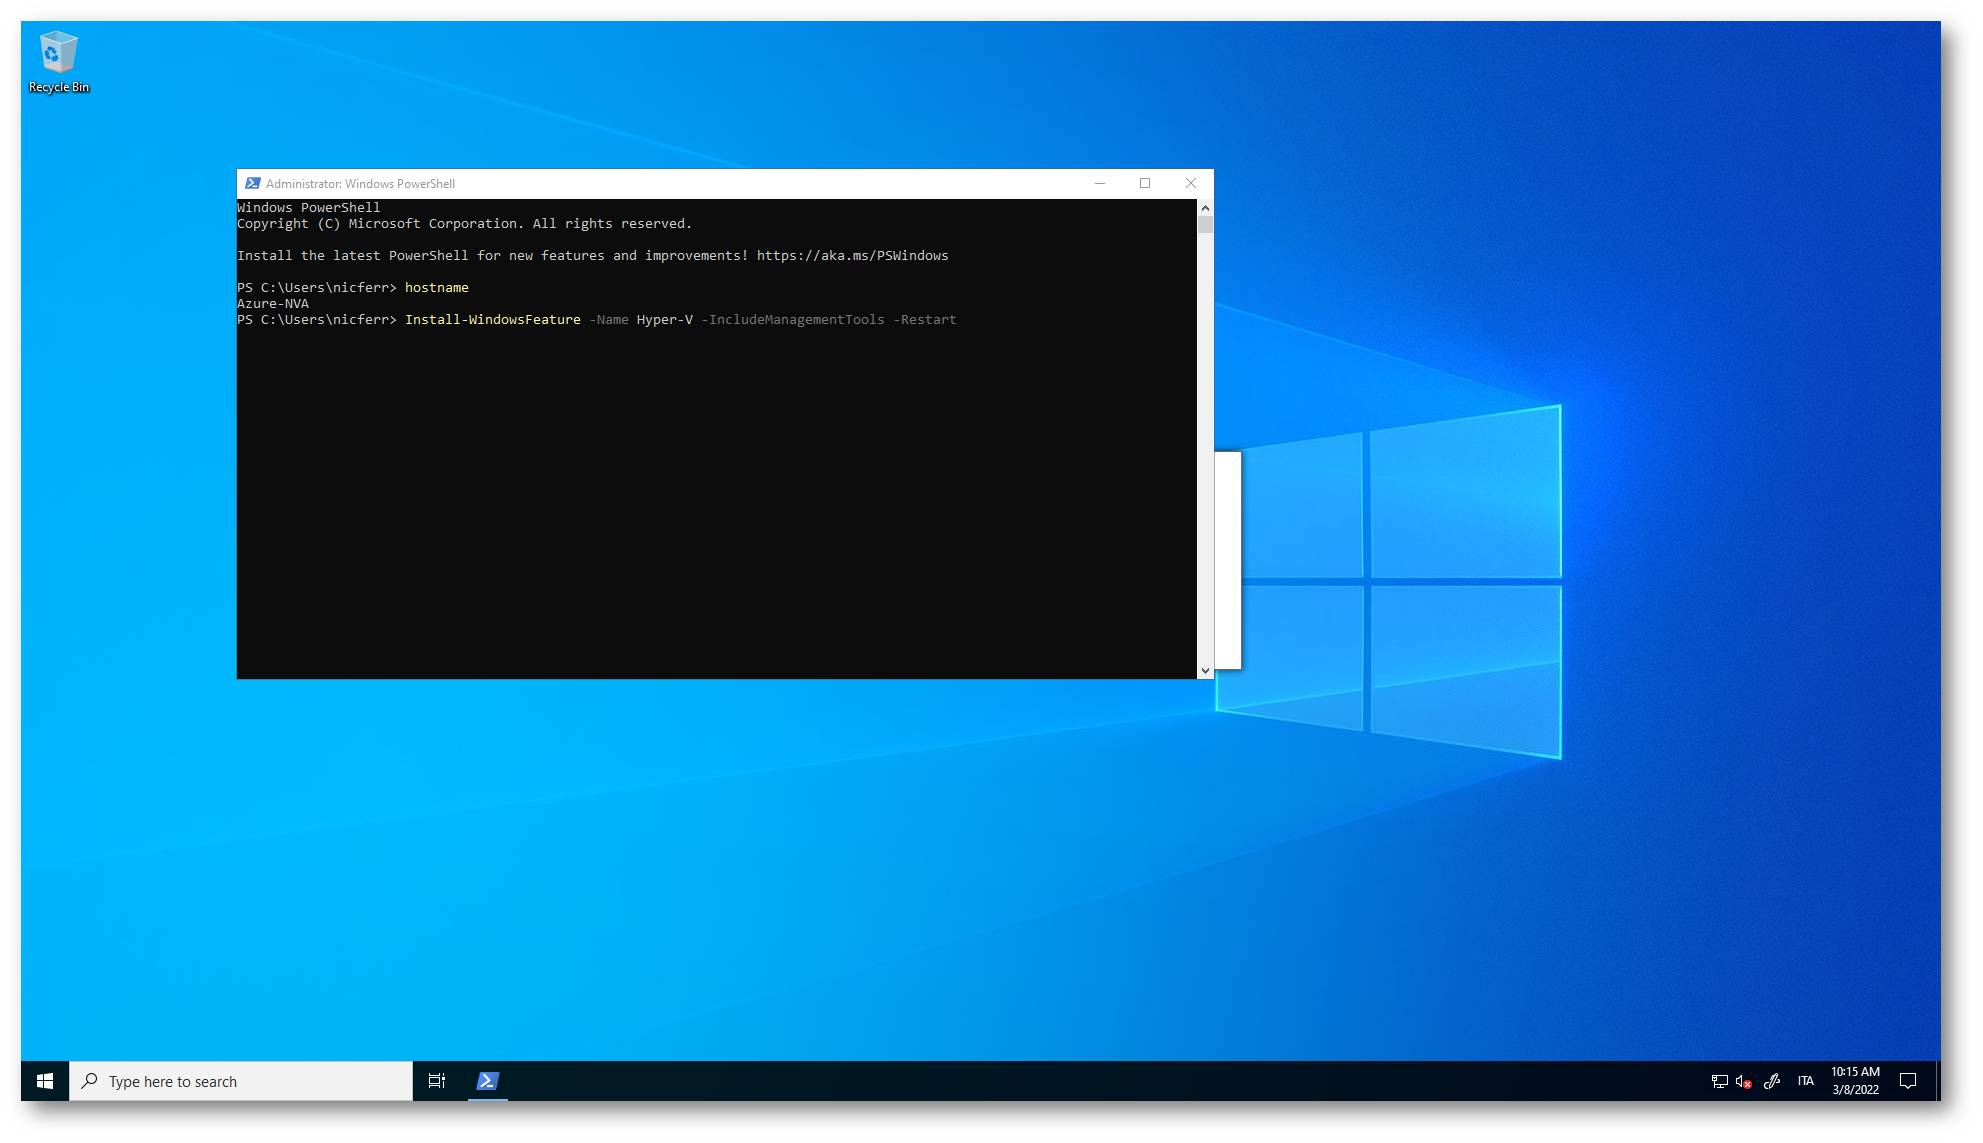The image size is (1983, 1143).
Task: Open the notification center icon
Action: (1908, 1081)
